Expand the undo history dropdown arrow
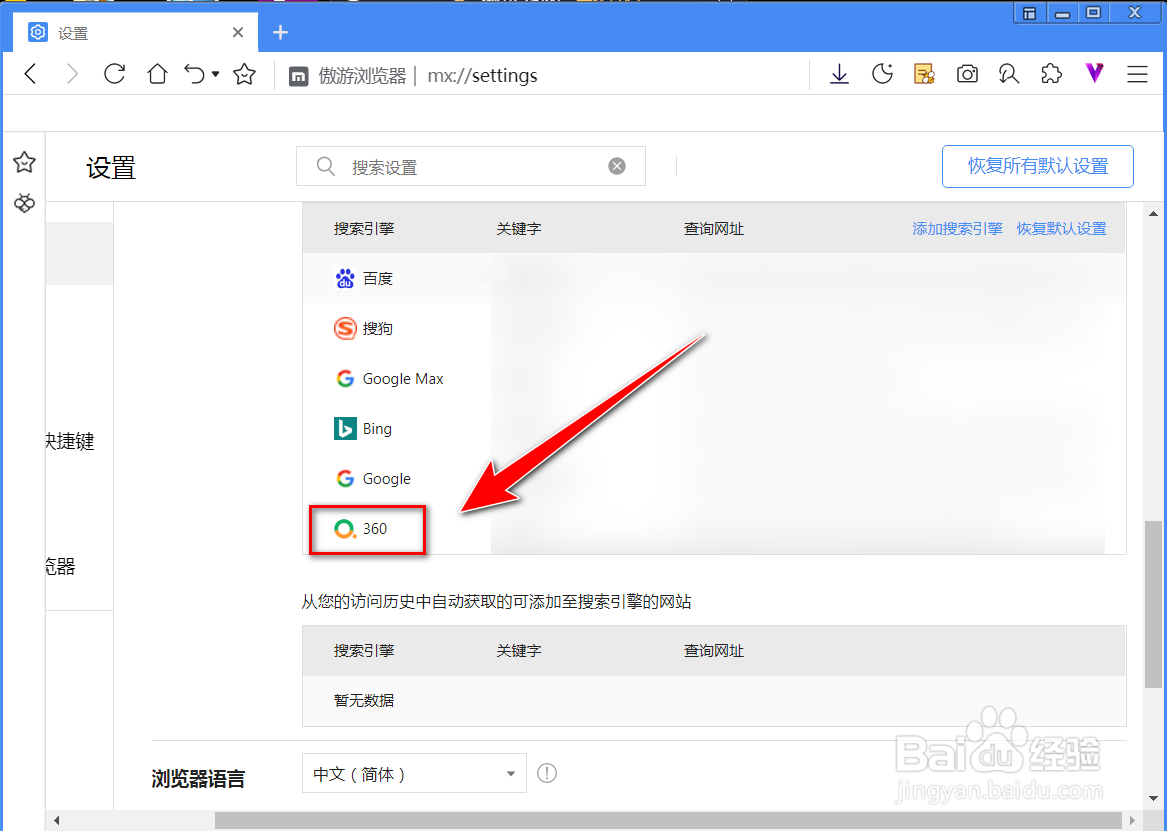The width and height of the screenshot is (1167, 831). click(216, 74)
